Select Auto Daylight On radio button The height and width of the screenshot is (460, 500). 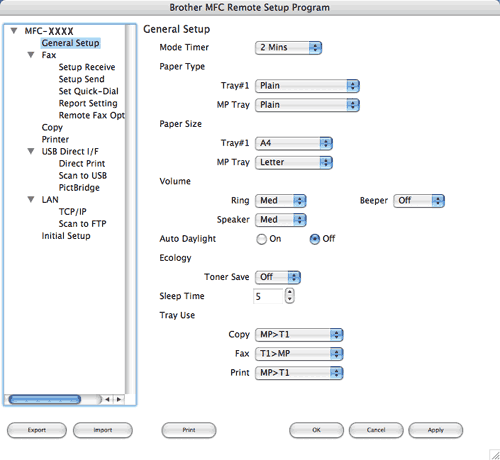point(261,239)
